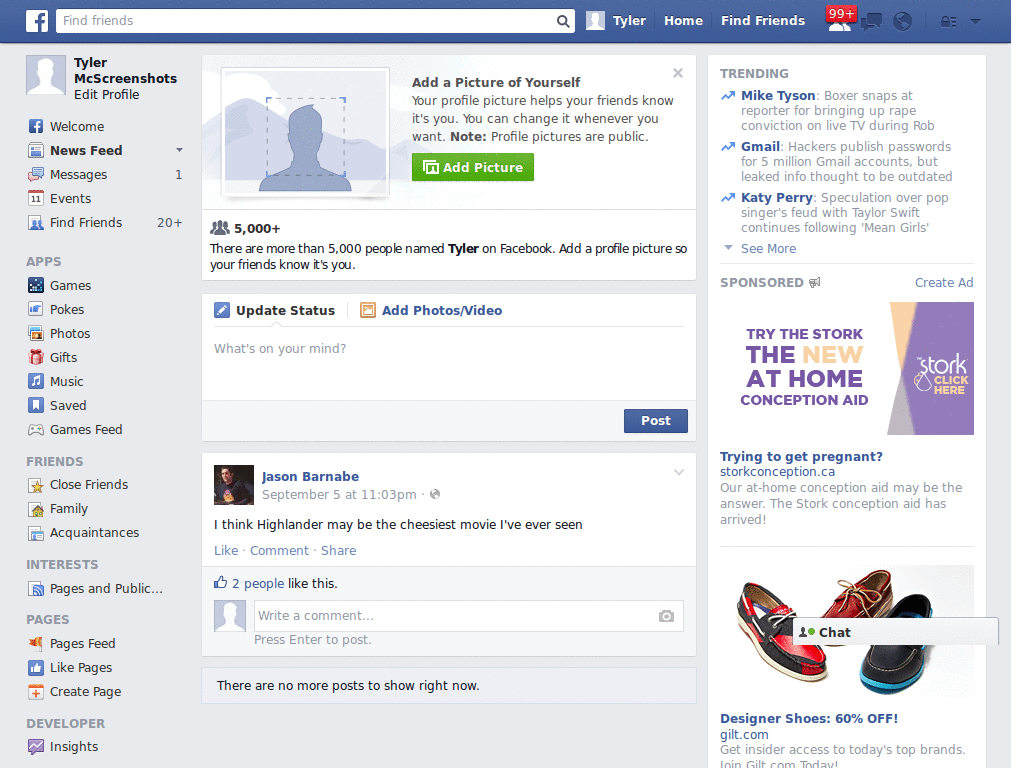The image size is (1024, 768).
Task: Click the Games app icon
Action: coord(36,285)
